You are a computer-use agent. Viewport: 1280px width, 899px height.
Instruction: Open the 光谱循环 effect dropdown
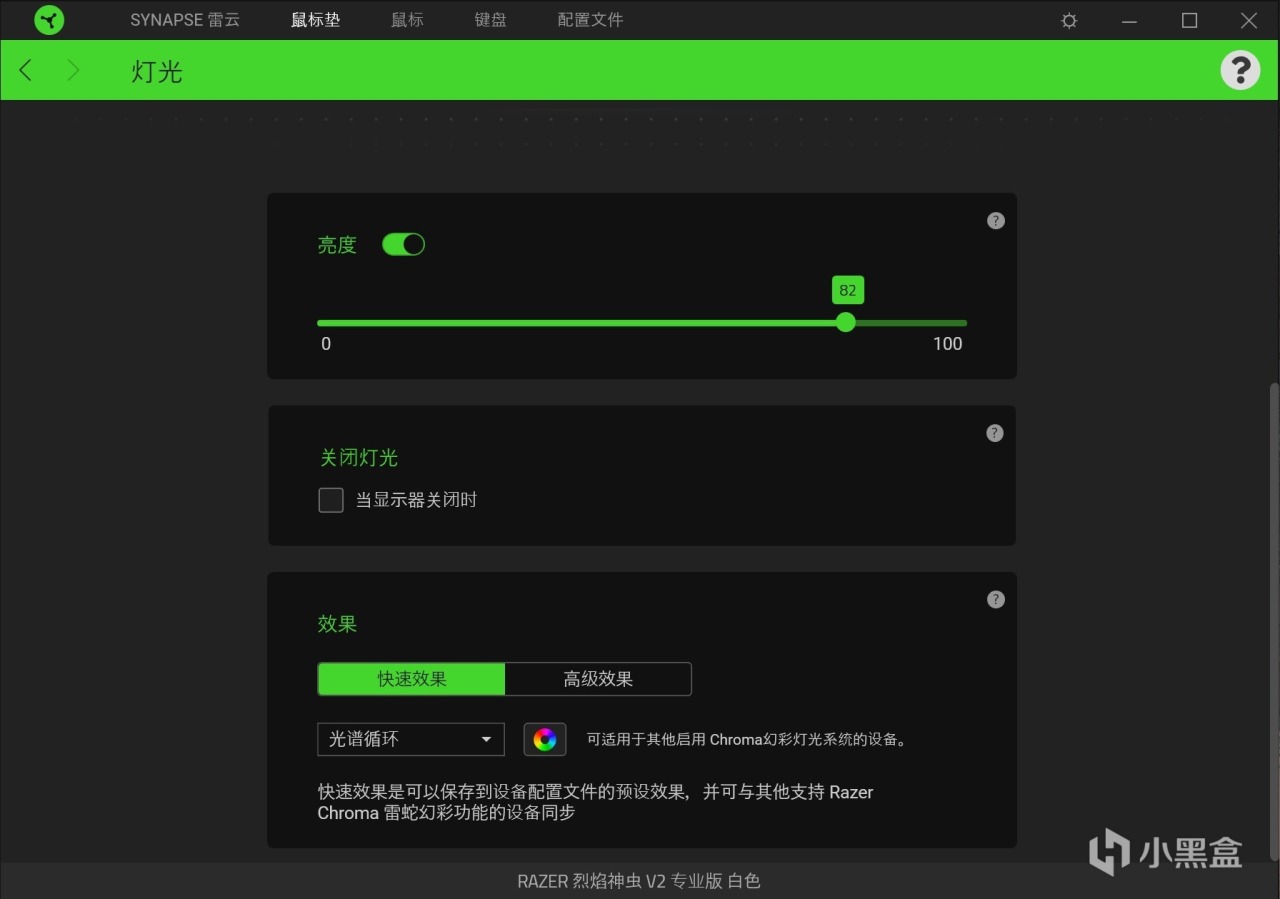pyautogui.click(x=411, y=740)
